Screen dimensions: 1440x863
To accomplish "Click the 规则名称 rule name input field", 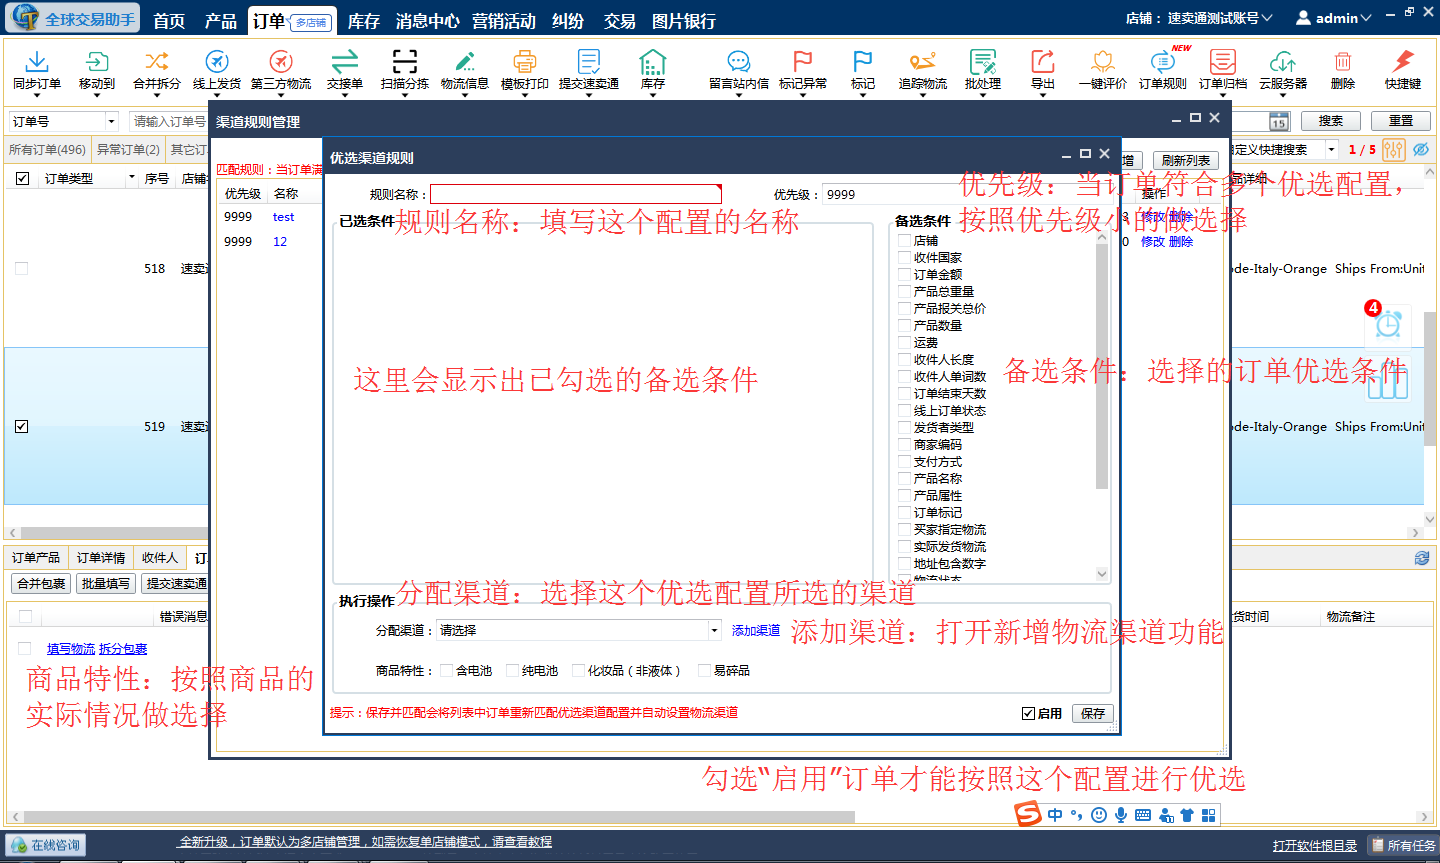I will 576,194.
